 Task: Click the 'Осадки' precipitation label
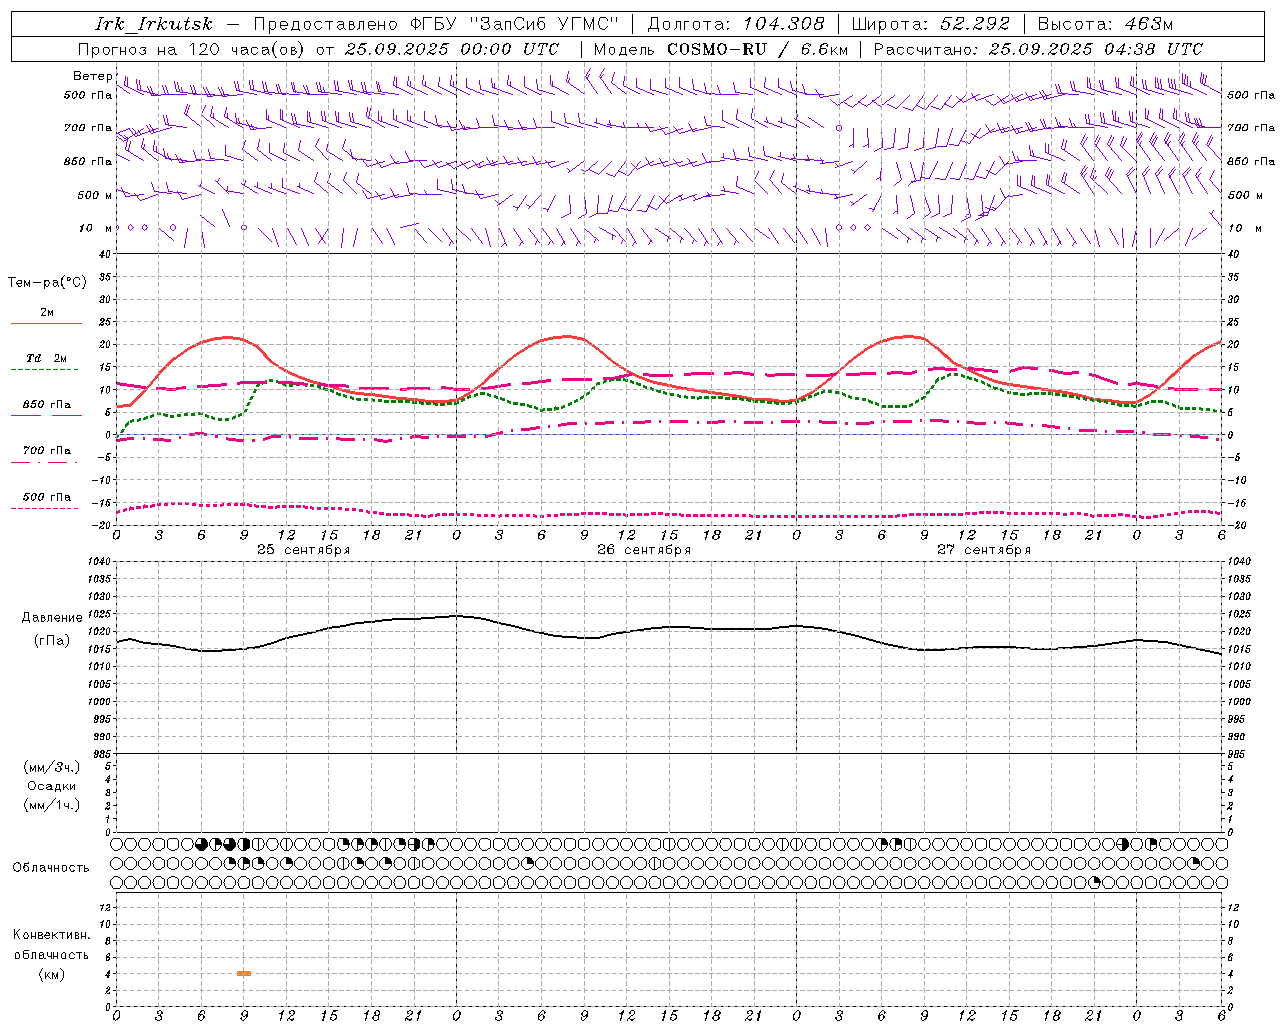52,786
